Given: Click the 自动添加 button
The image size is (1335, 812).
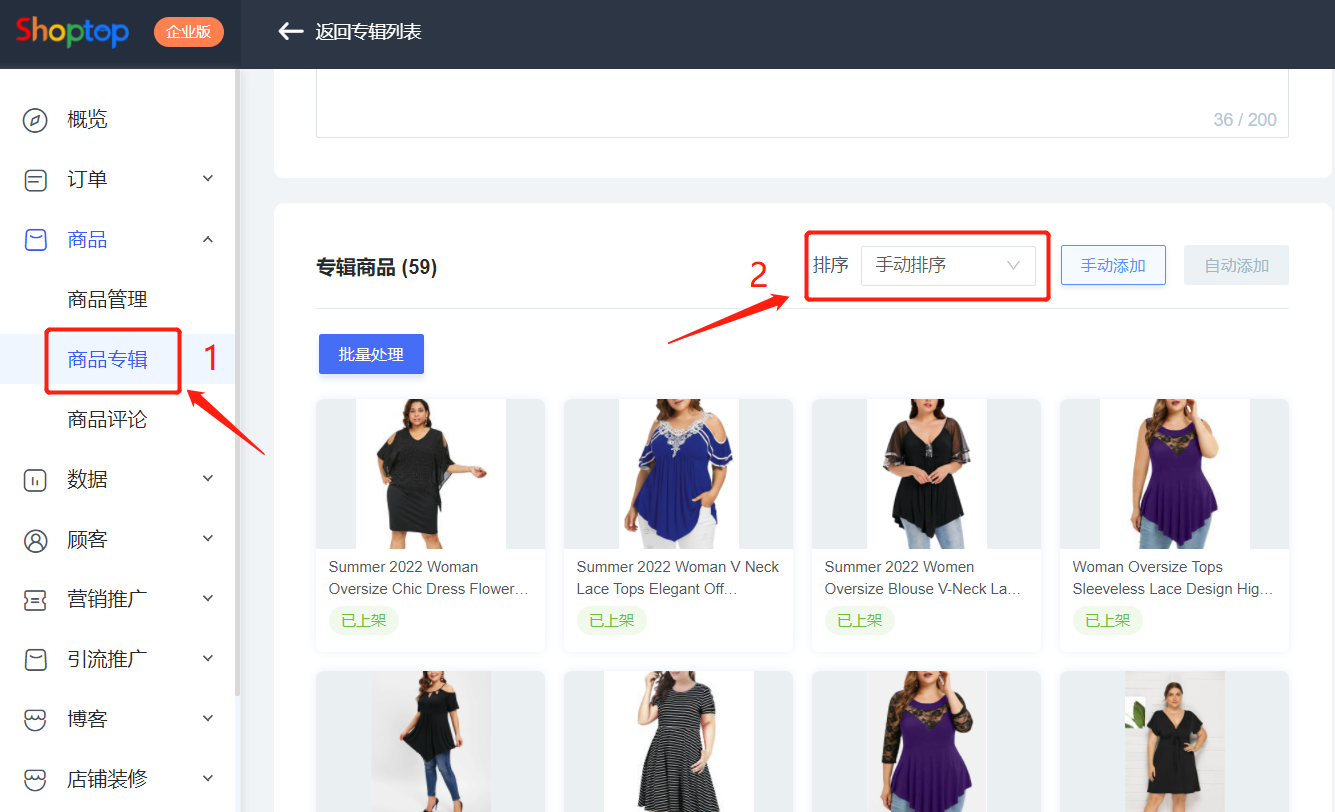Looking at the screenshot, I should (x=1237, y=265).
